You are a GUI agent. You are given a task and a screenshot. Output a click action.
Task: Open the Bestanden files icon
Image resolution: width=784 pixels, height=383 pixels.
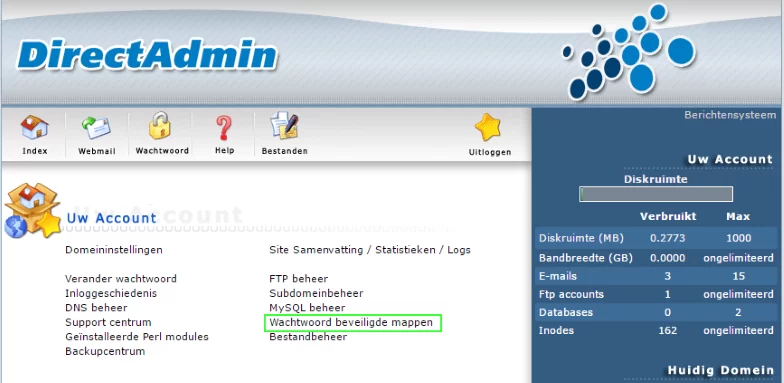click(284, 126)
